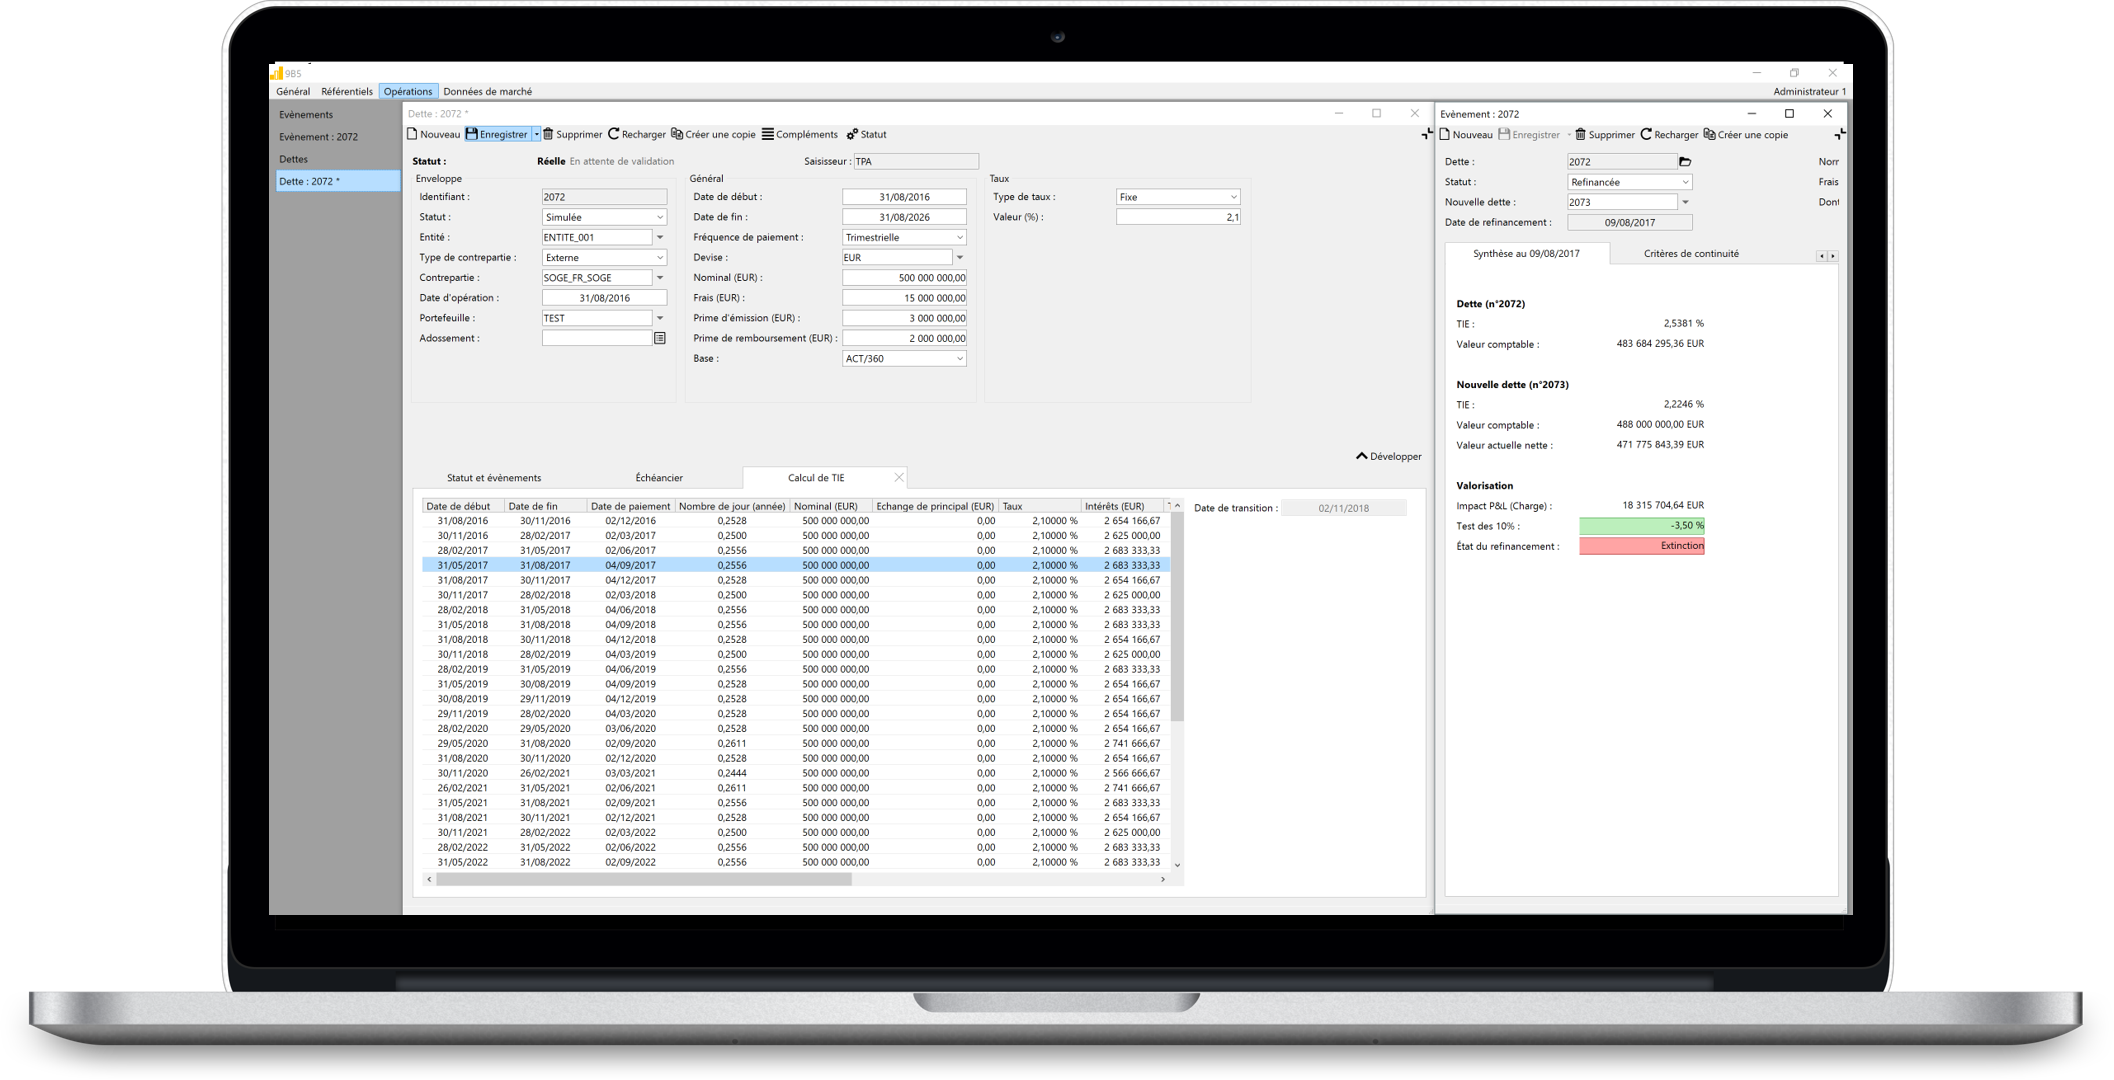Click the vertical scrollbar of TIE table
This screenshot has height=1080, width=2114.
1177,616
